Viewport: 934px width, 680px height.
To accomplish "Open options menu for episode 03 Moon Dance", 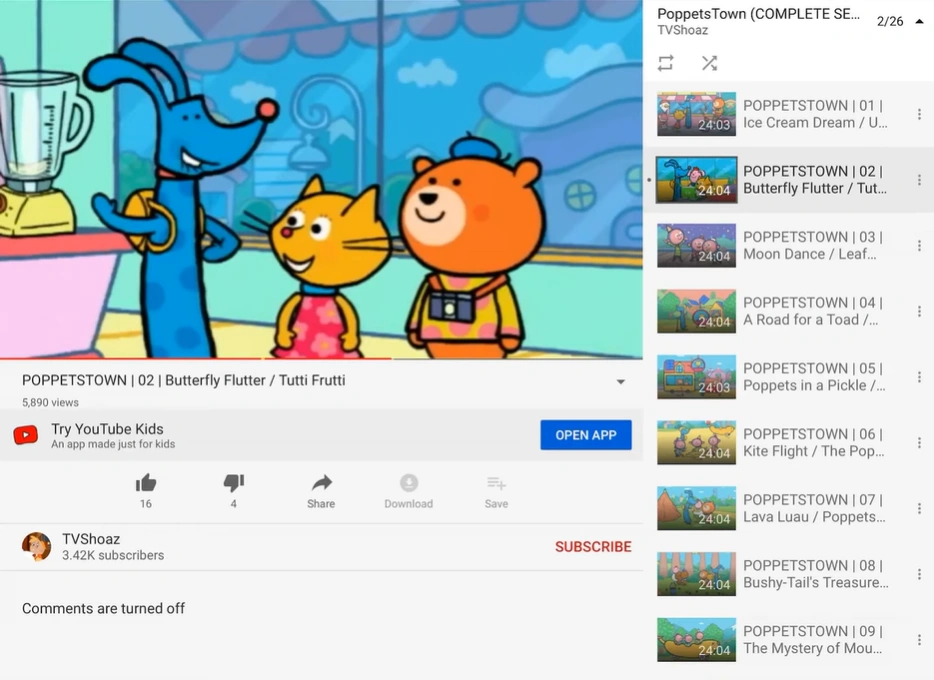I will [x=919, y=245].
